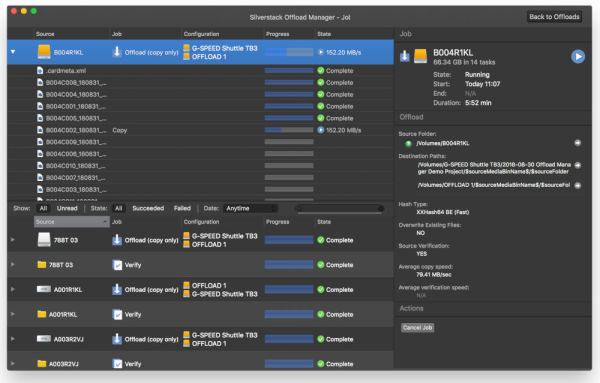
Task: Expand the A001R1KL offload job
Action: (x=13, y=289)
